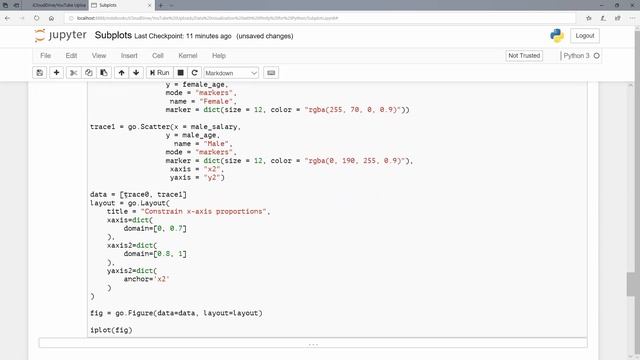Click the Python 3 kernel indicator circle
The height and width of the screenshot is (360, 640).
(596, 56)
